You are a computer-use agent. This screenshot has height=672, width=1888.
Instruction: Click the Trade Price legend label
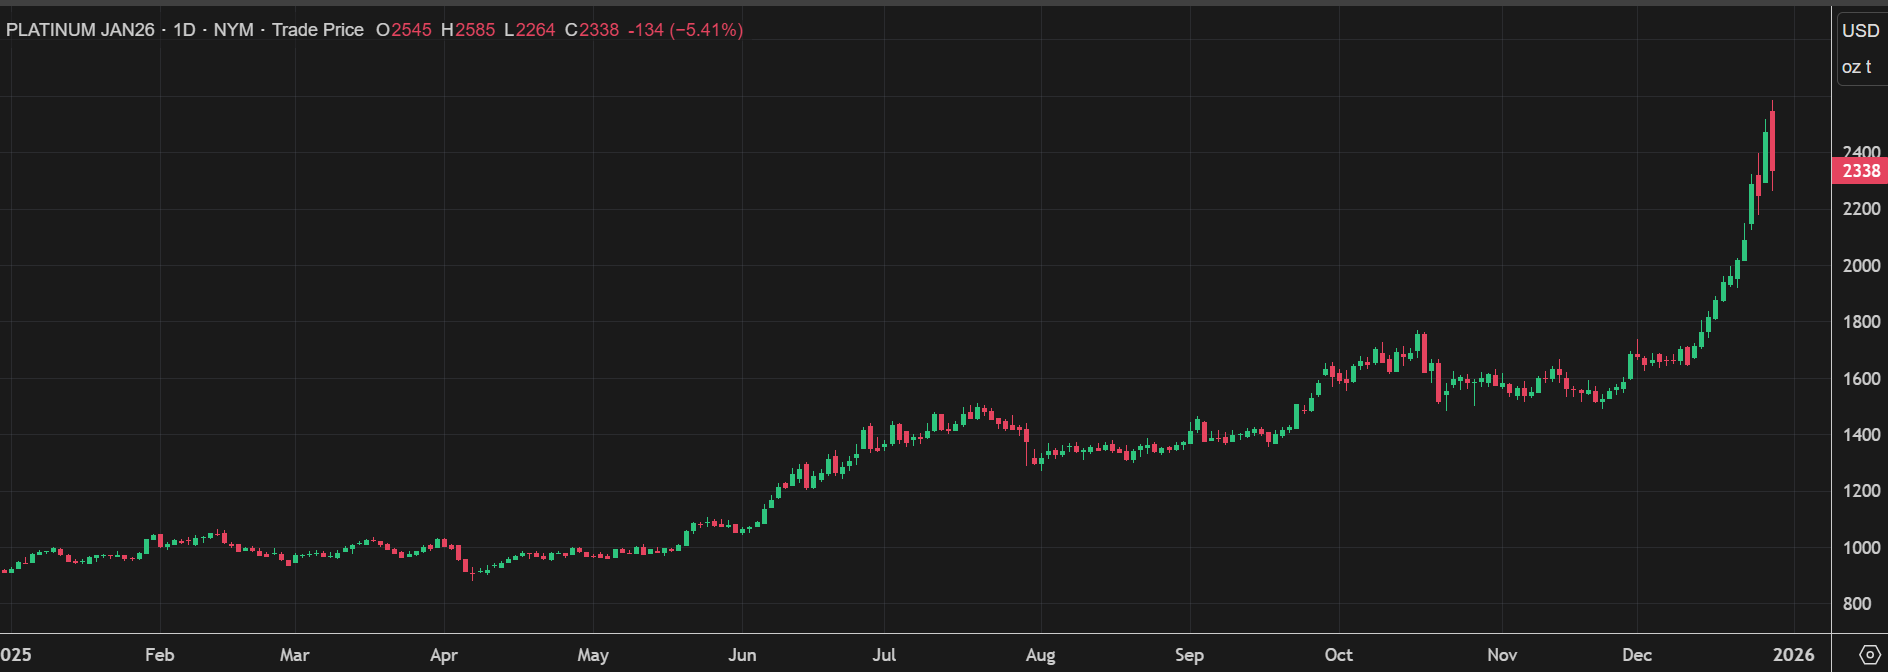coord(317,30)
